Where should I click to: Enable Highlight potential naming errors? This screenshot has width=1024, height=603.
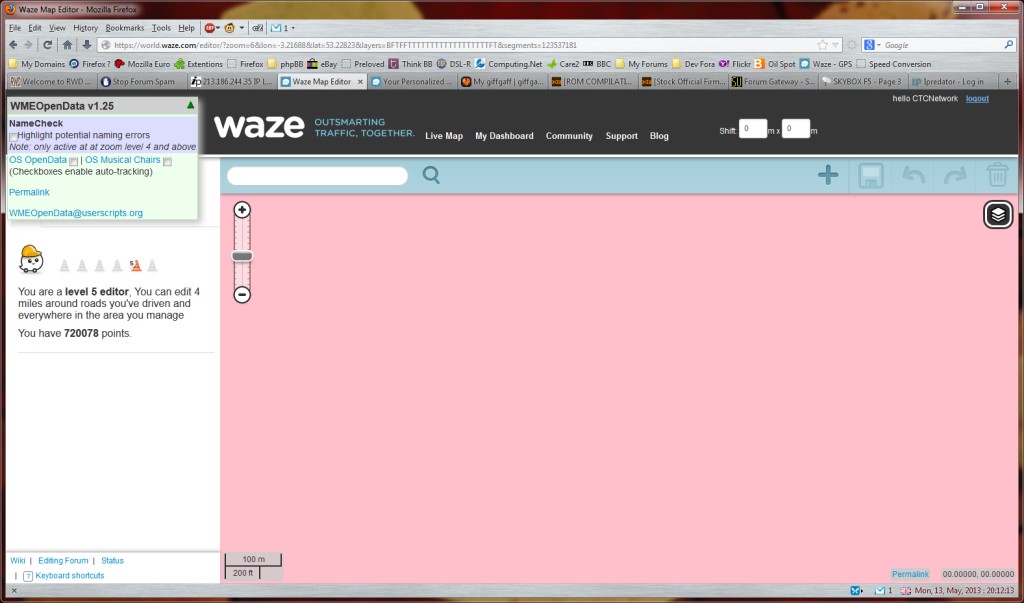(x=13, y=135)
